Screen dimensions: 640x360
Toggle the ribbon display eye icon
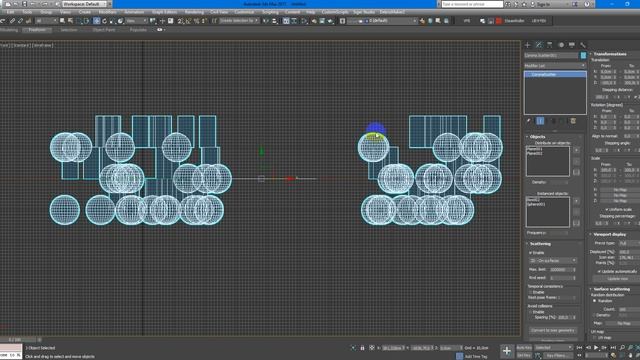point(160,30)
